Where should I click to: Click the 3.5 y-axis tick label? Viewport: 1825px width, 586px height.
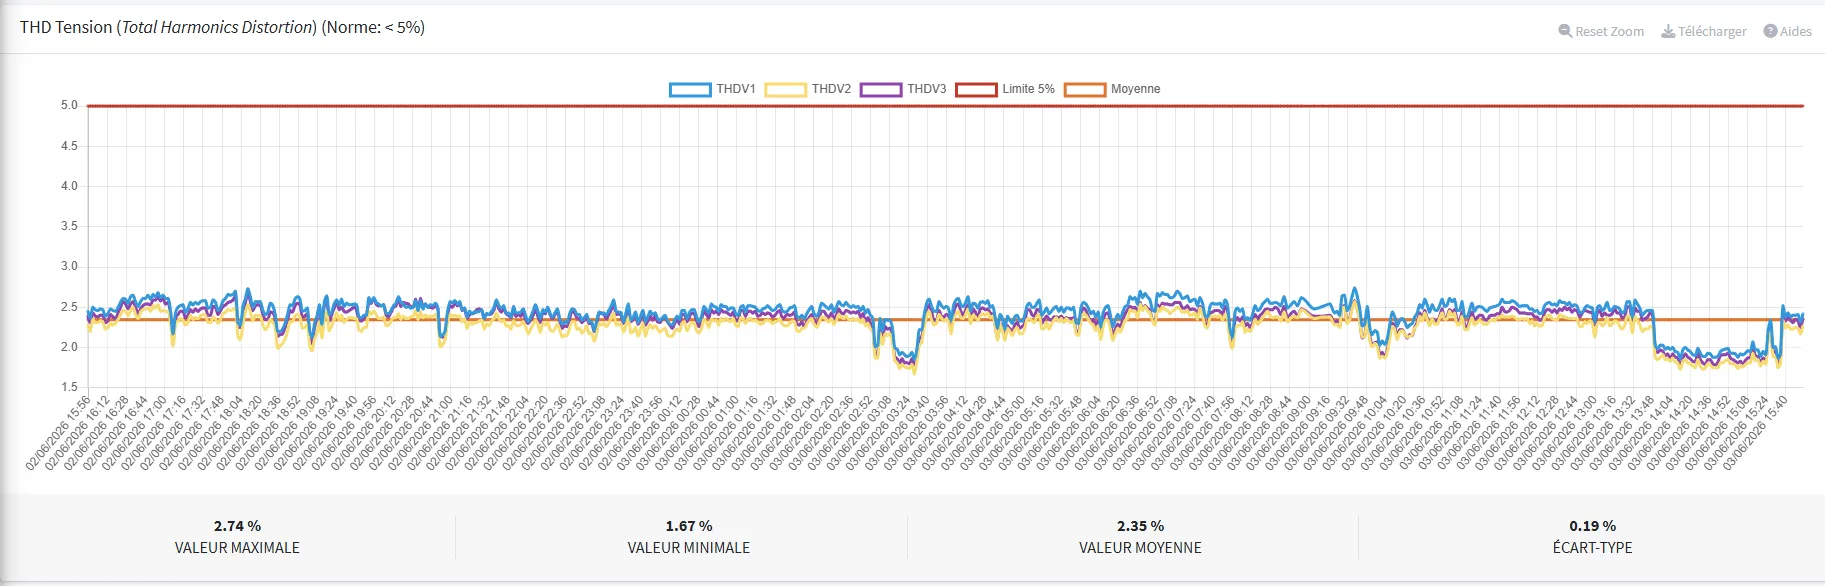pos(69,226)
